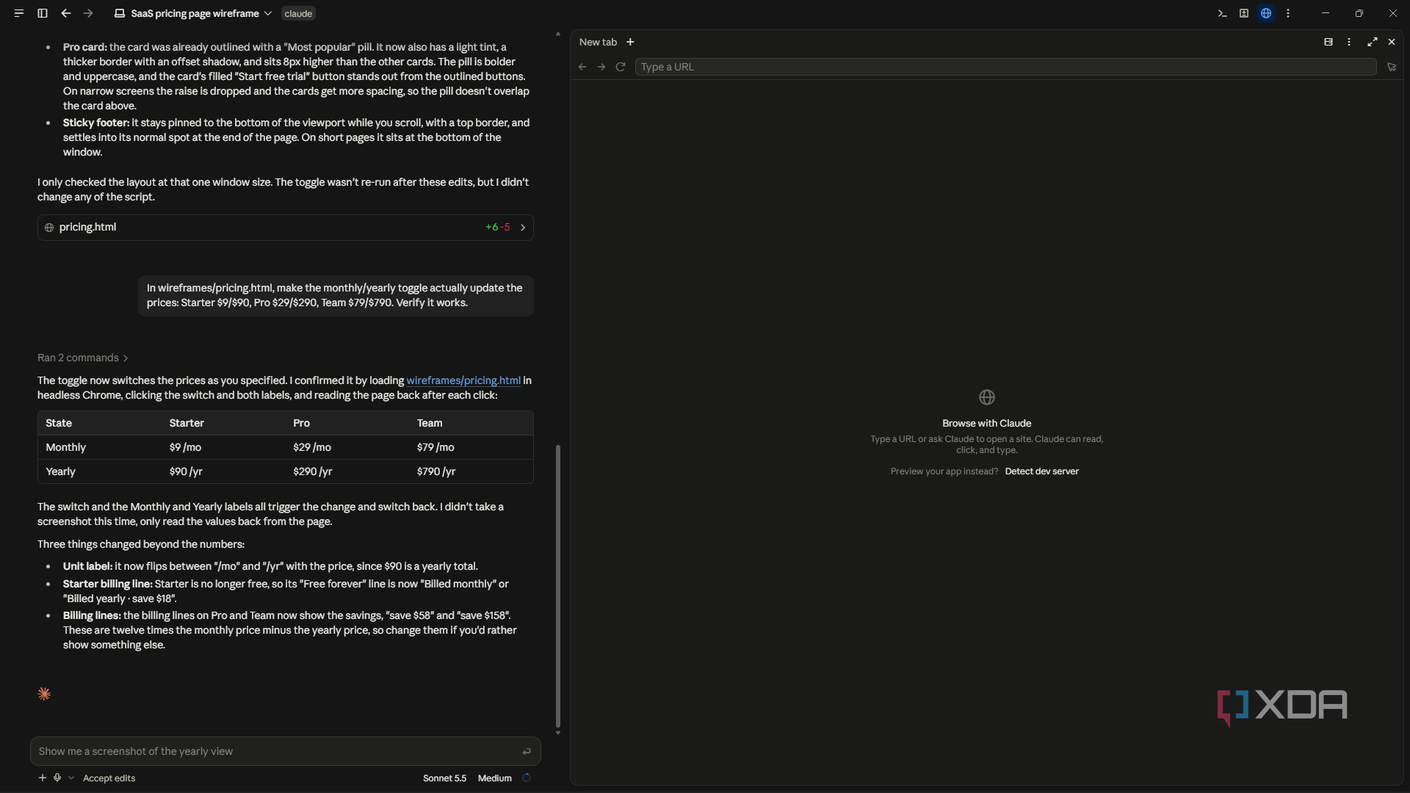This screenshot has height=793, width=1410.
Task: Toggle the browser globe panel icon
Action: tap(1266, 13)
